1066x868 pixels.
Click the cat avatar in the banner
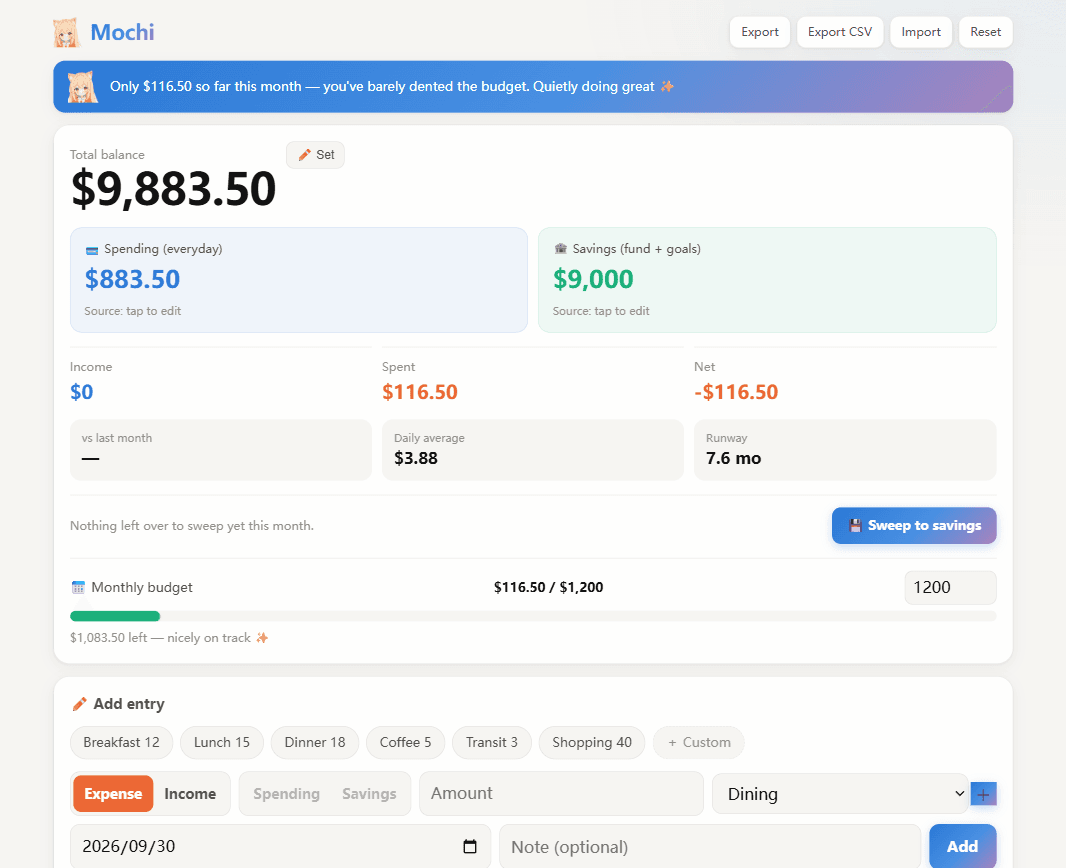(x=82, y=87)
